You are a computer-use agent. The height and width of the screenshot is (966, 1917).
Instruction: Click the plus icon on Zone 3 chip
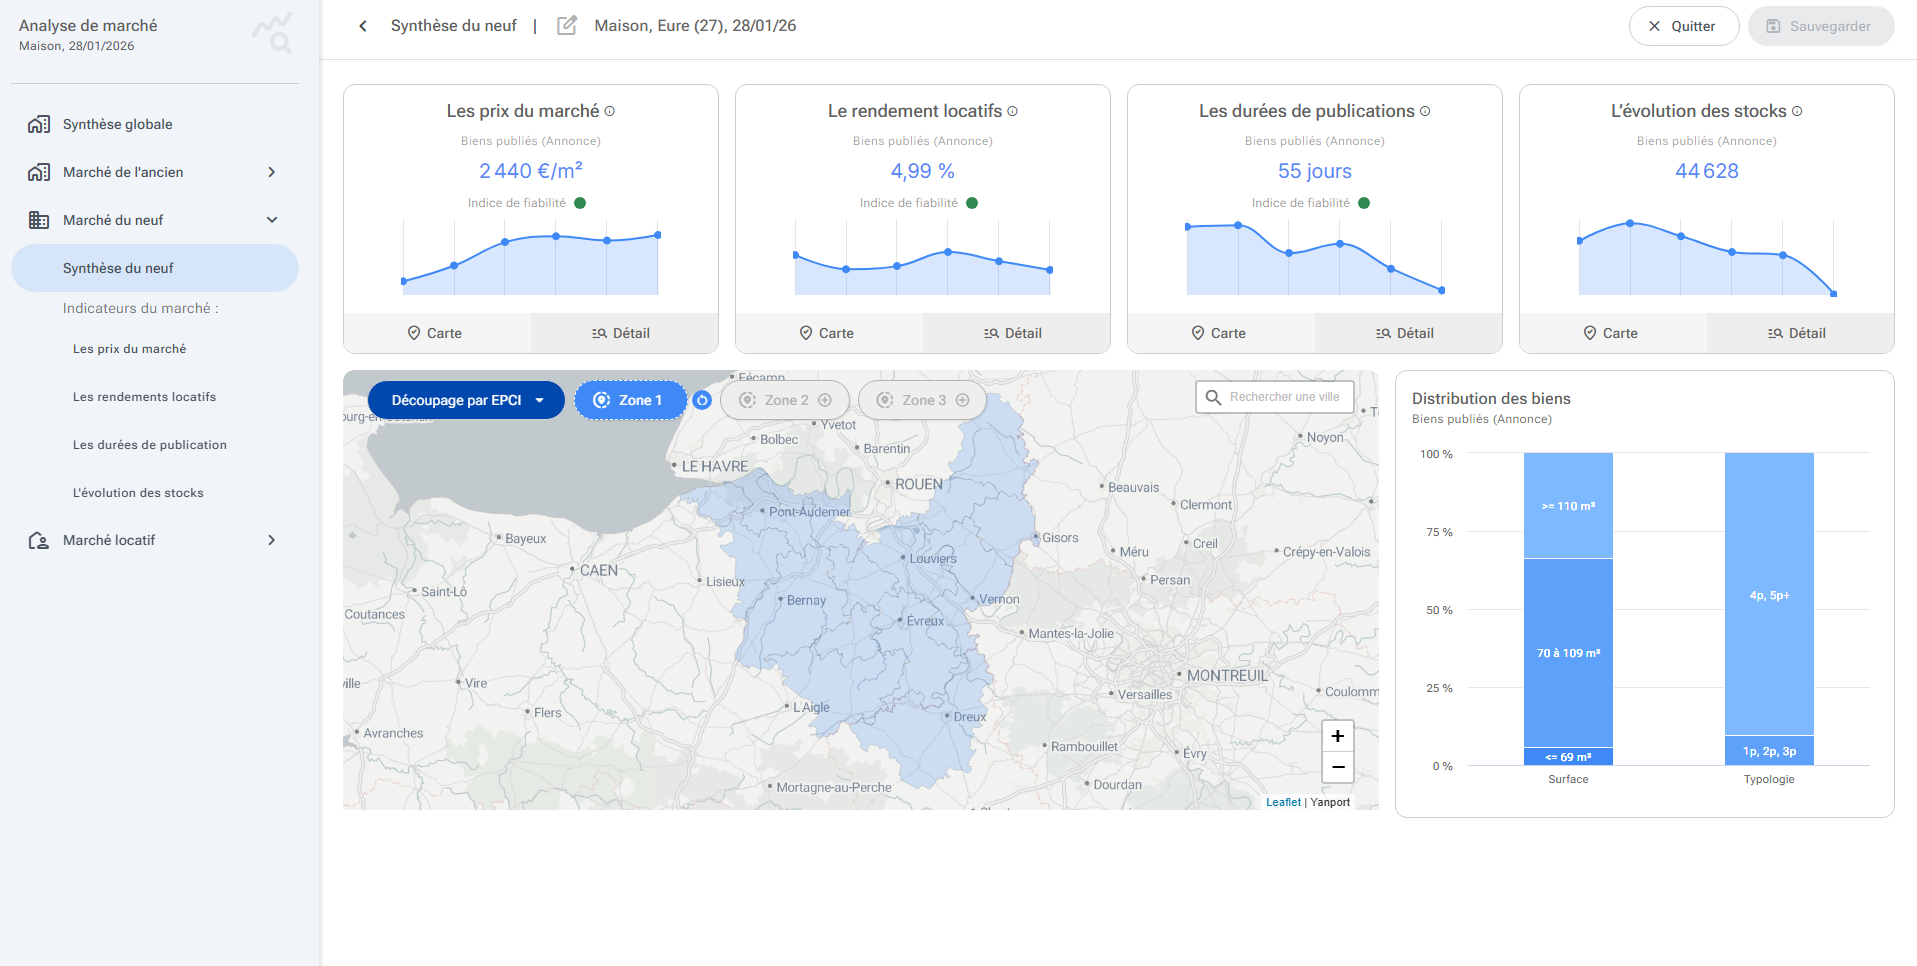pos(962,400)
